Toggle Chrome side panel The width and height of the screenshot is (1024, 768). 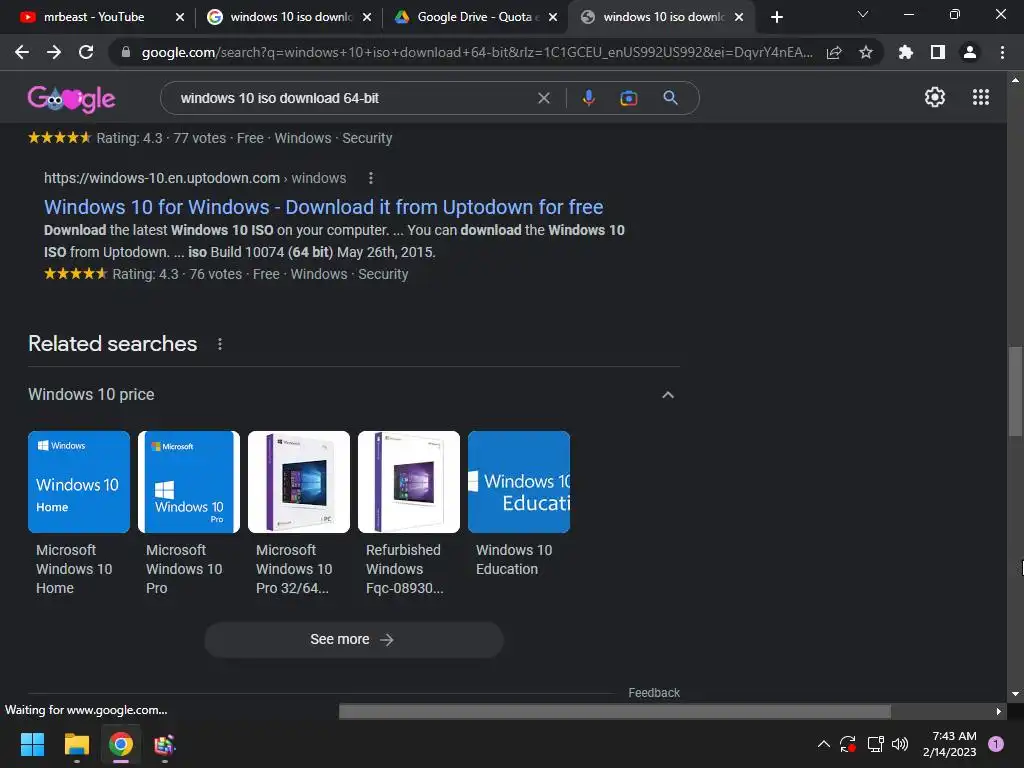click(938, 52)
